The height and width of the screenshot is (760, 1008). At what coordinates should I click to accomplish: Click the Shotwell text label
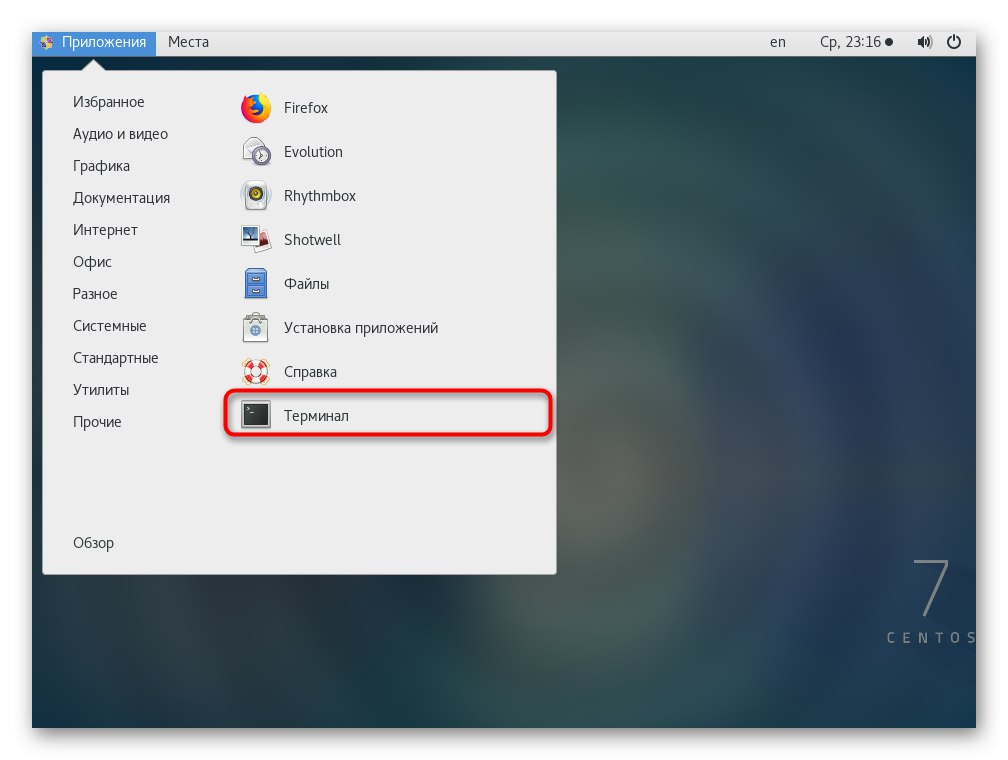(x=312, y=240)
